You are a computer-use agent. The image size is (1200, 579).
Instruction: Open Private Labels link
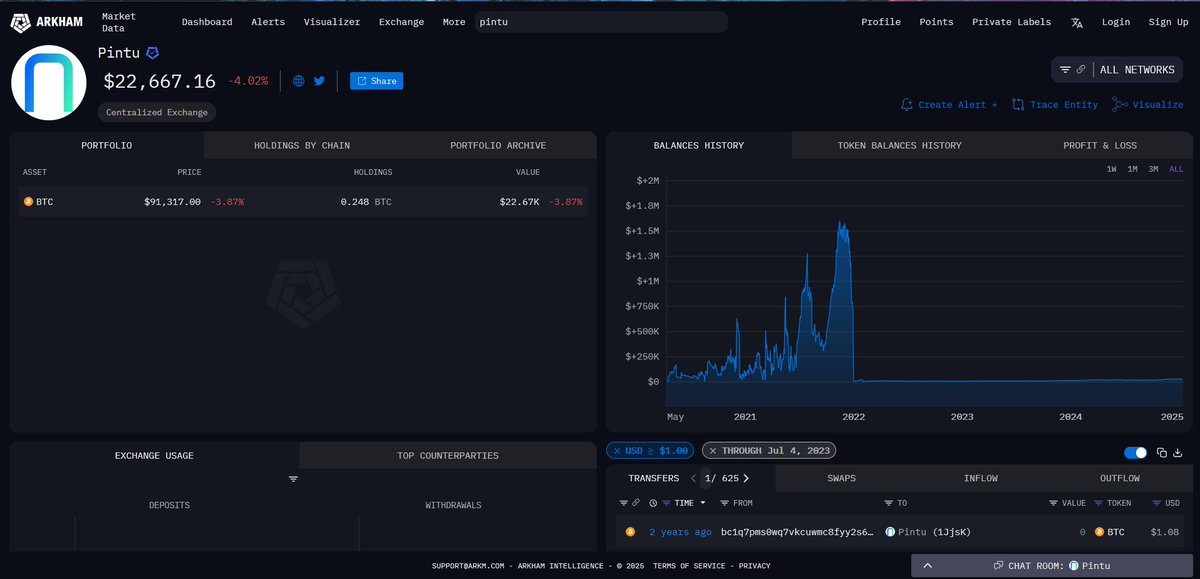pos(1011,22)
